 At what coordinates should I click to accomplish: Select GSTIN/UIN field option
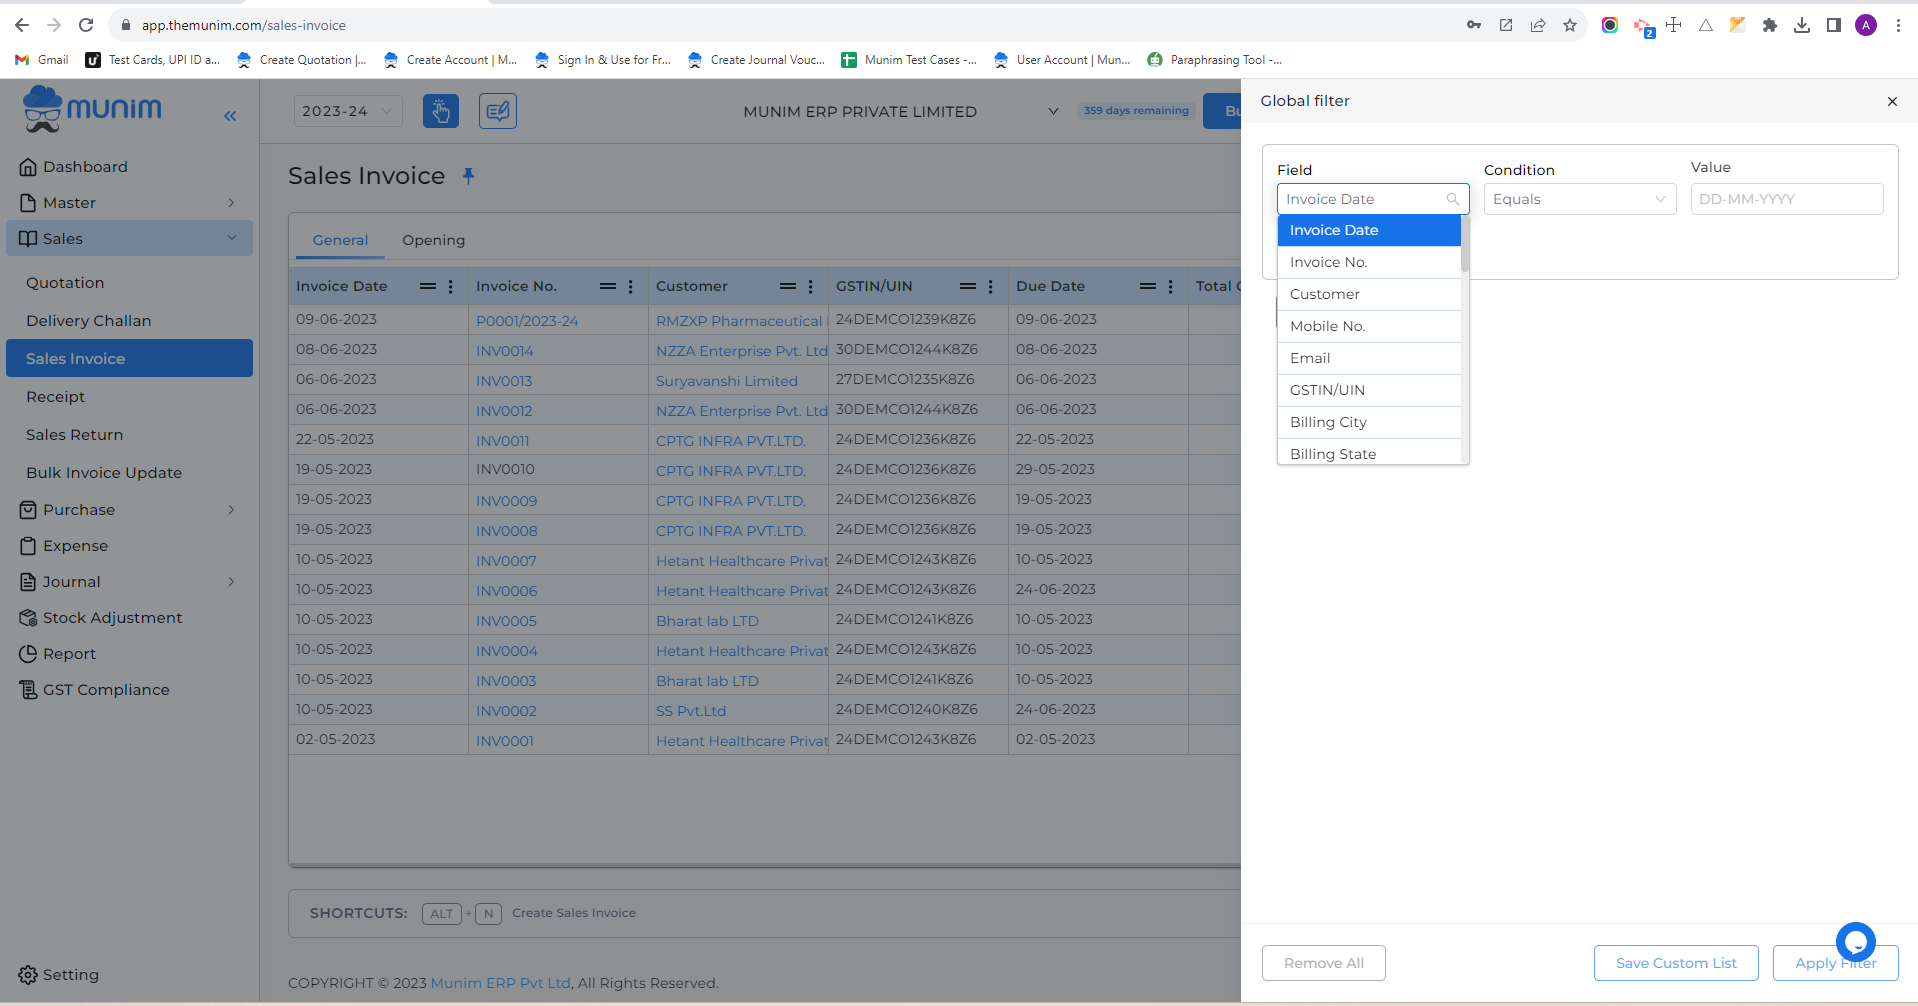1369,390
